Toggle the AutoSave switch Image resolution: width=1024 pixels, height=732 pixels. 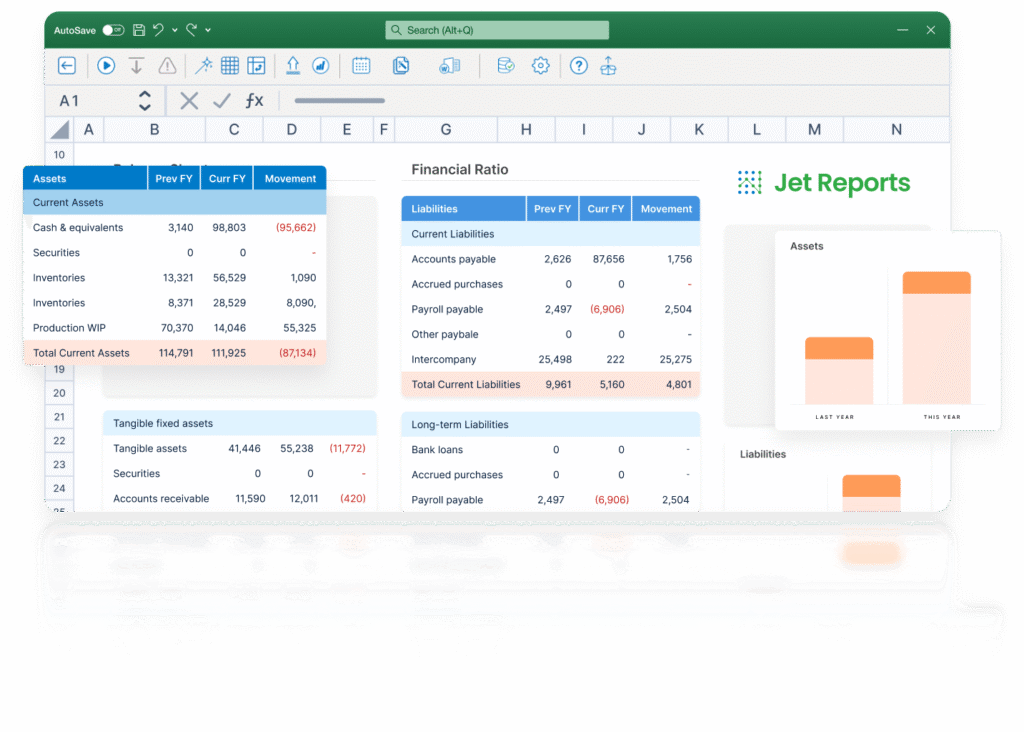(113, 30)
